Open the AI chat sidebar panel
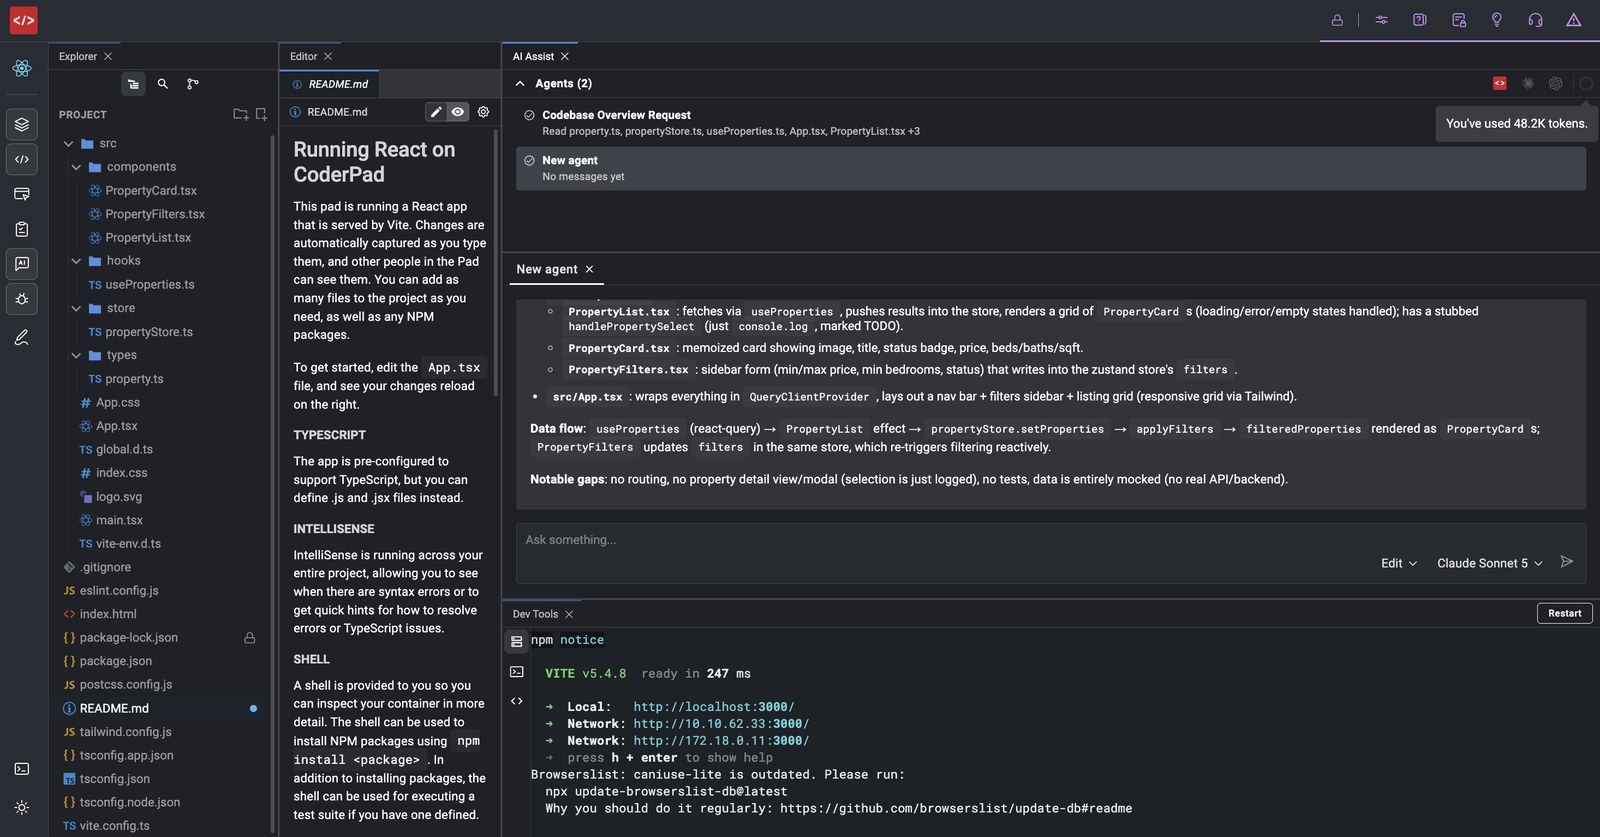The width and height of the screenshot is (1600, 837). 22,264
